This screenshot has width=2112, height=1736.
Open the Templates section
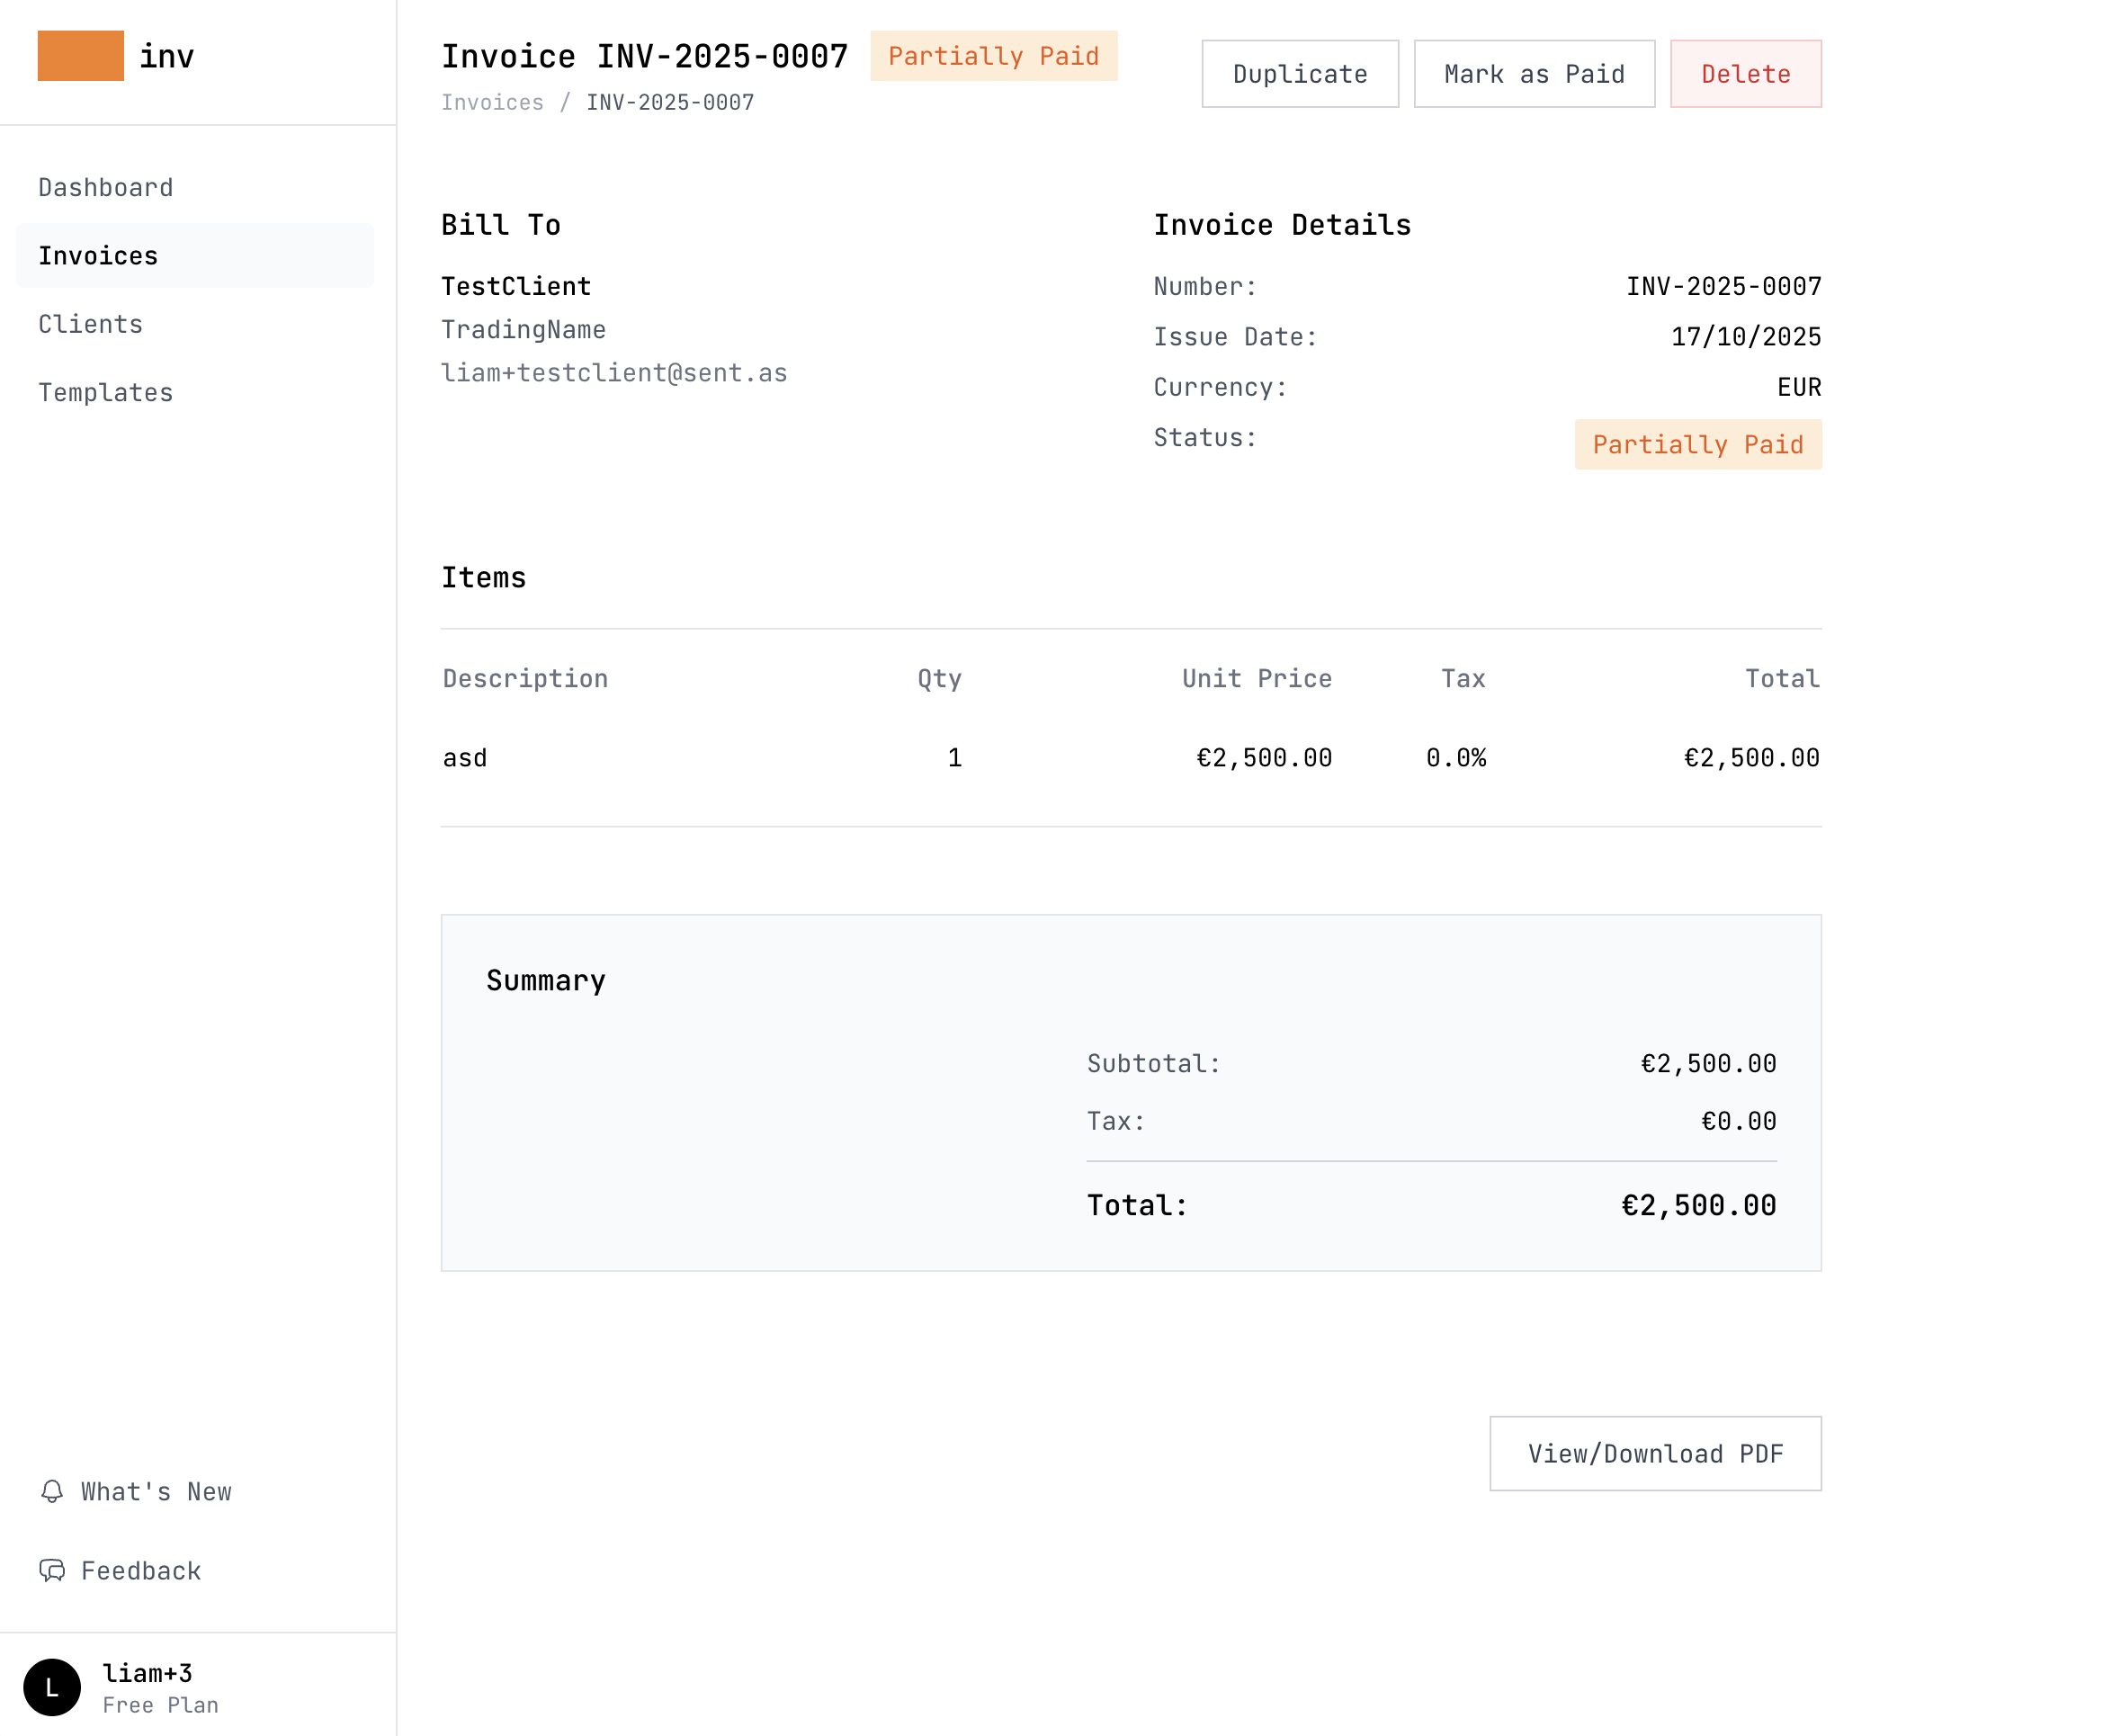pyautogui.click(x=106, y=393)
